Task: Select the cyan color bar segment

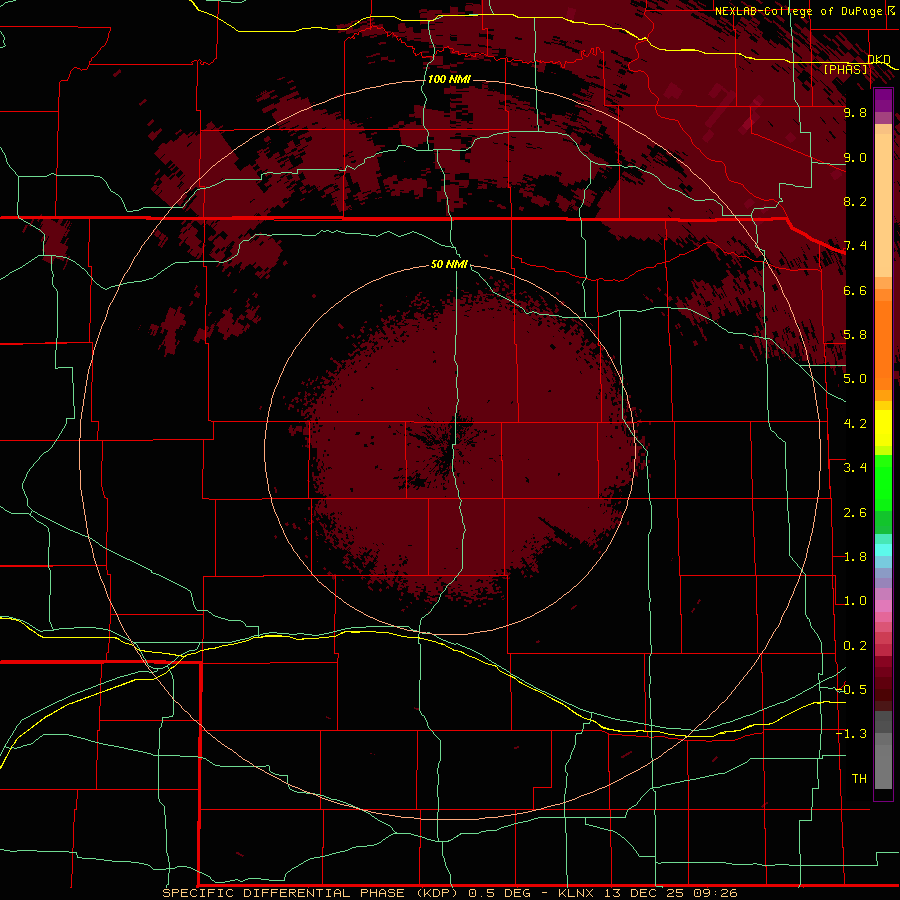Action: click(x=883, y=550)
